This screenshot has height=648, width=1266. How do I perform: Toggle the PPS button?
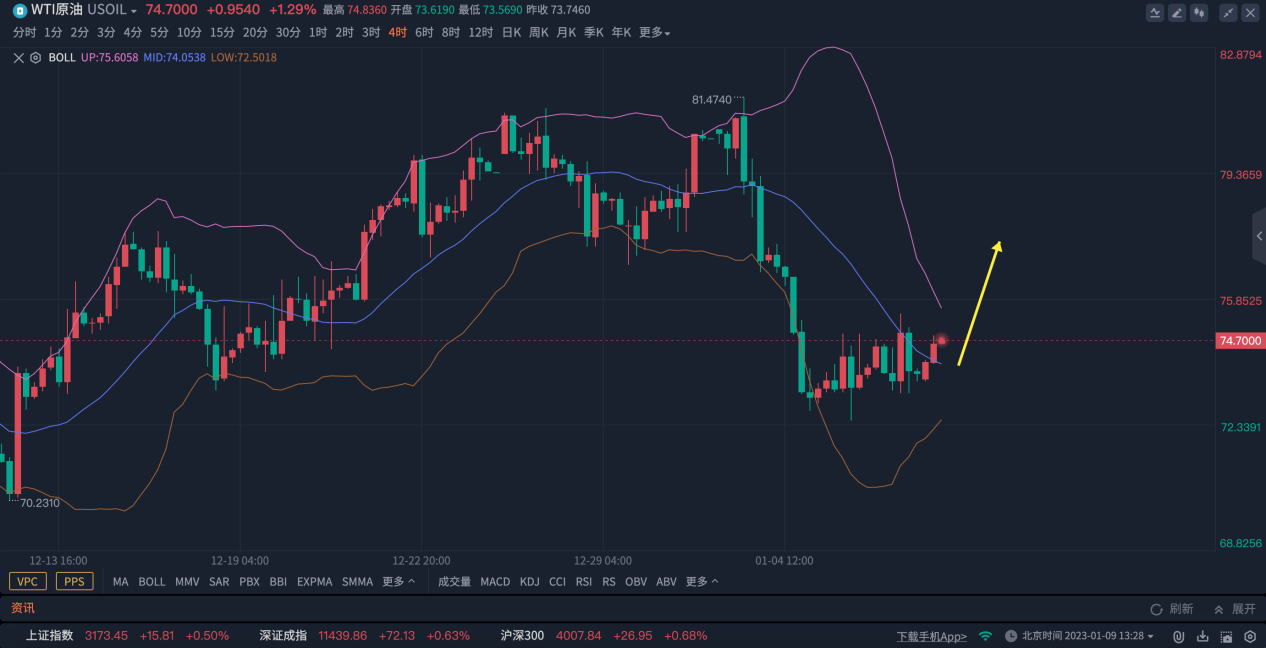tap(73, 581)
